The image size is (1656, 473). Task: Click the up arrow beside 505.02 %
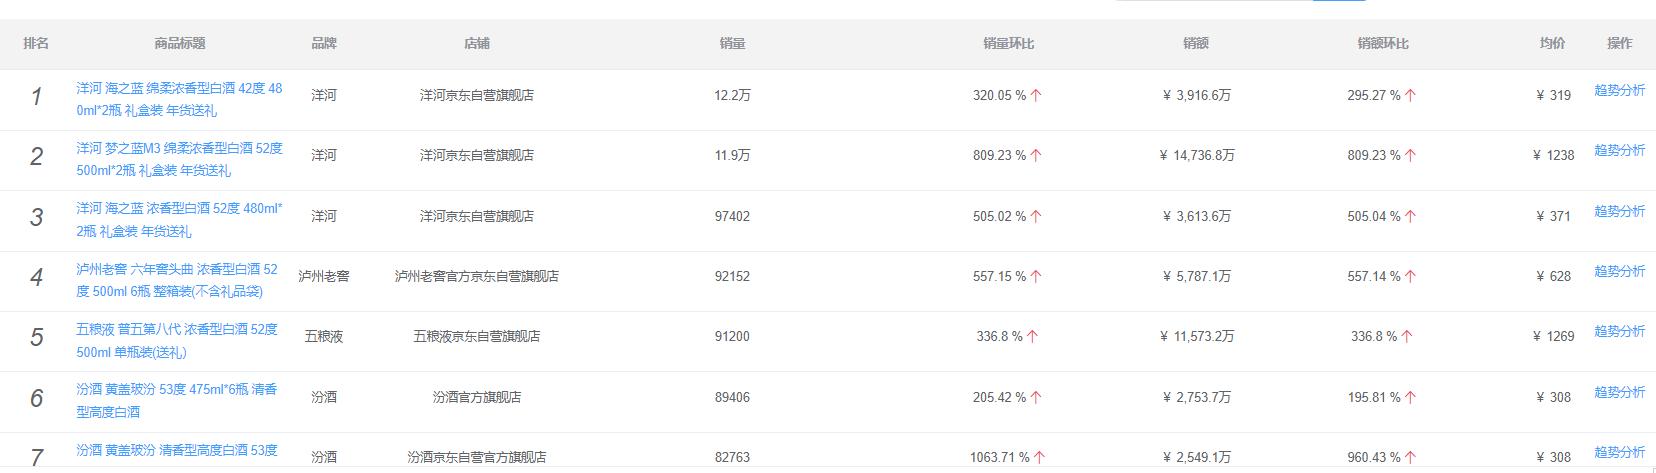point(1036,217)
